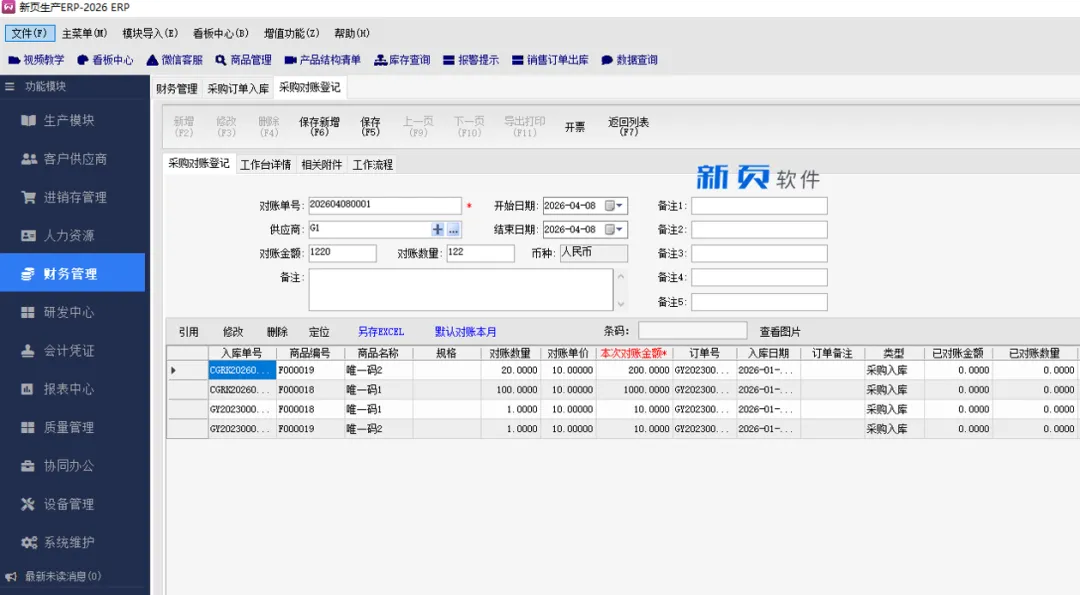Image resolution: width=1080 pixels, height=595 pixels.
Task: Switch to the 工作流程 tab
Action: [373, 165]
